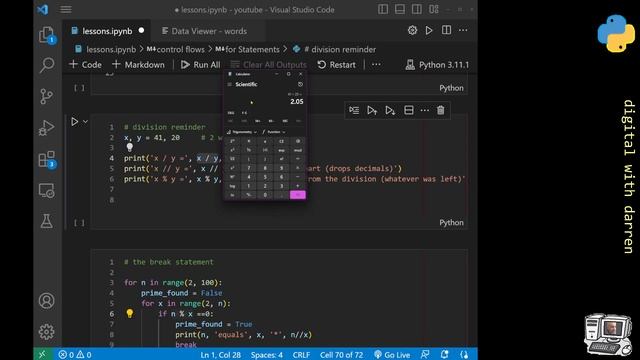Open the Testing flask view
640x360 pixels.
click(x=47, y=221)
